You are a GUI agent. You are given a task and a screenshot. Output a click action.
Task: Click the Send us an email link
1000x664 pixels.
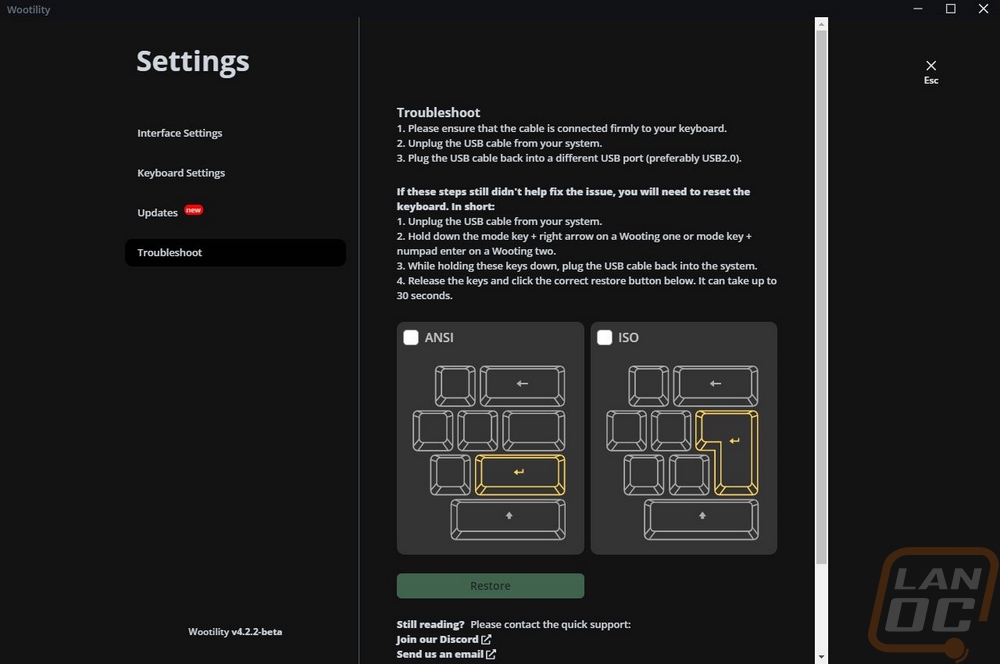click(x=446, y=654)
